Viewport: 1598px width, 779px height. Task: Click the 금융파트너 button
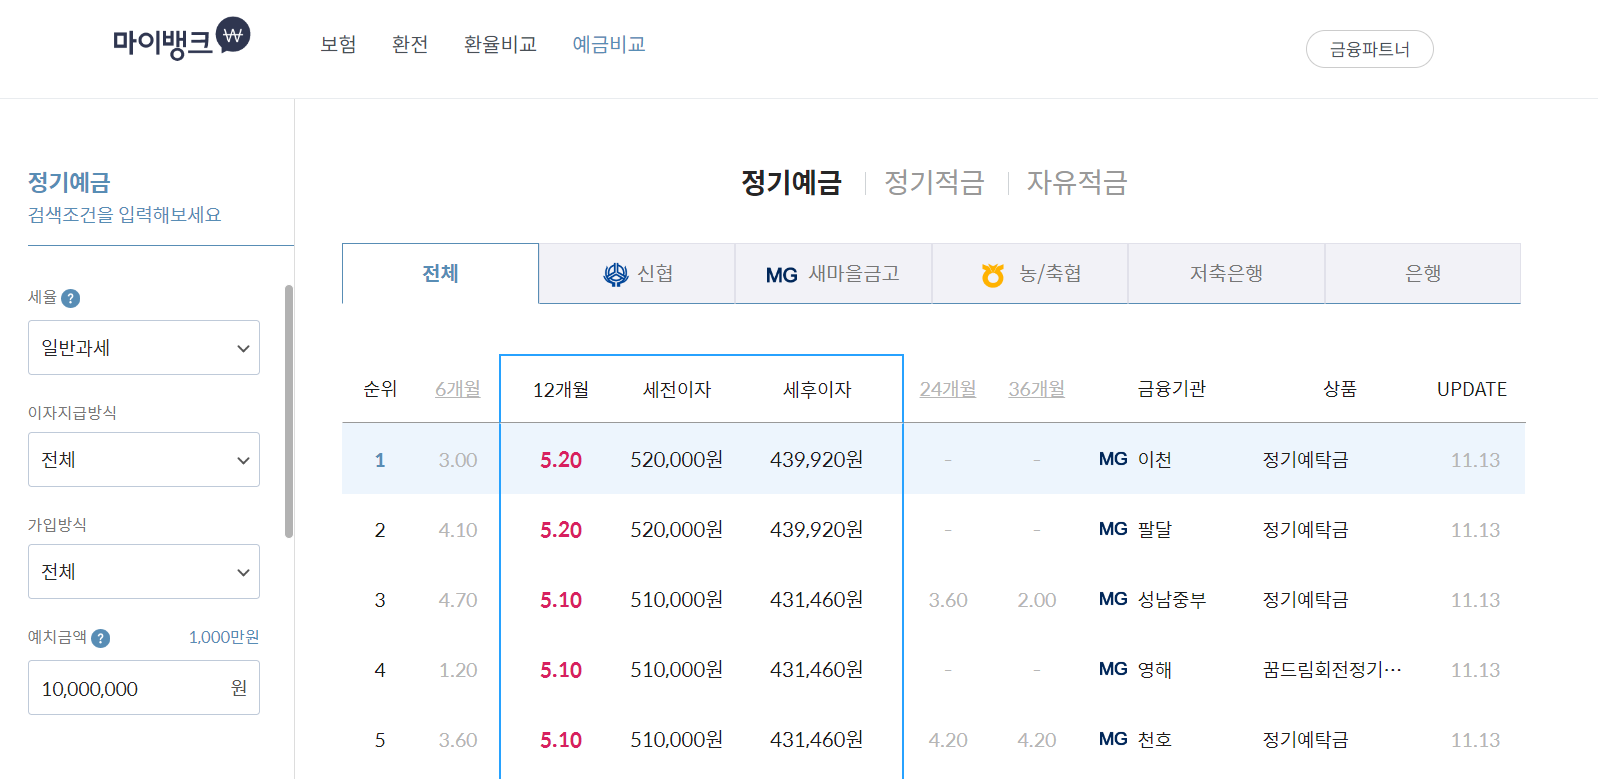coord(1369,49)
